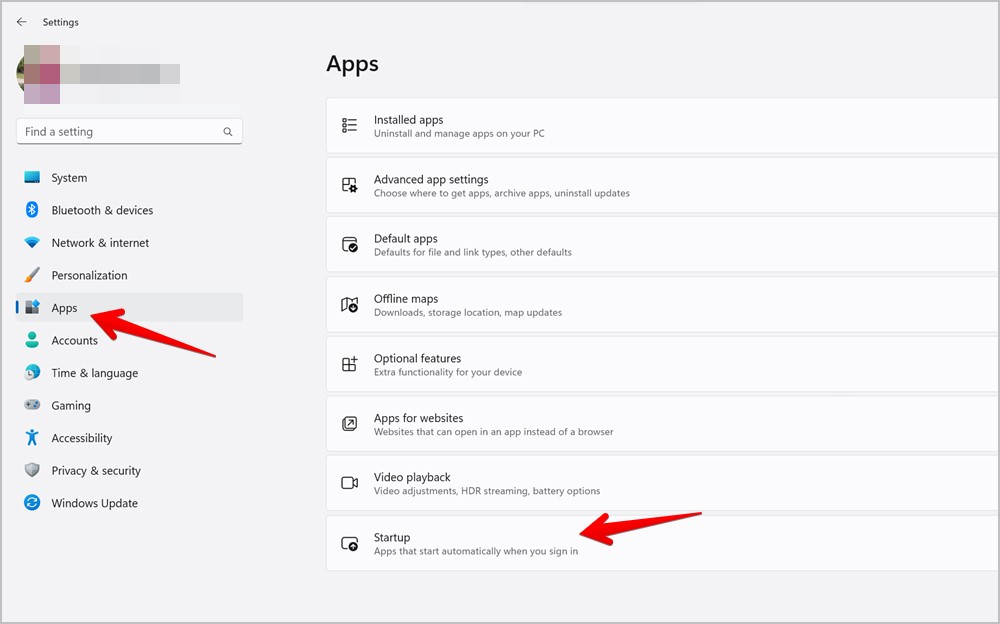Select Accounts in the sidebar
The width and height of the screenshot is (1000, 624).
[129, 340]
